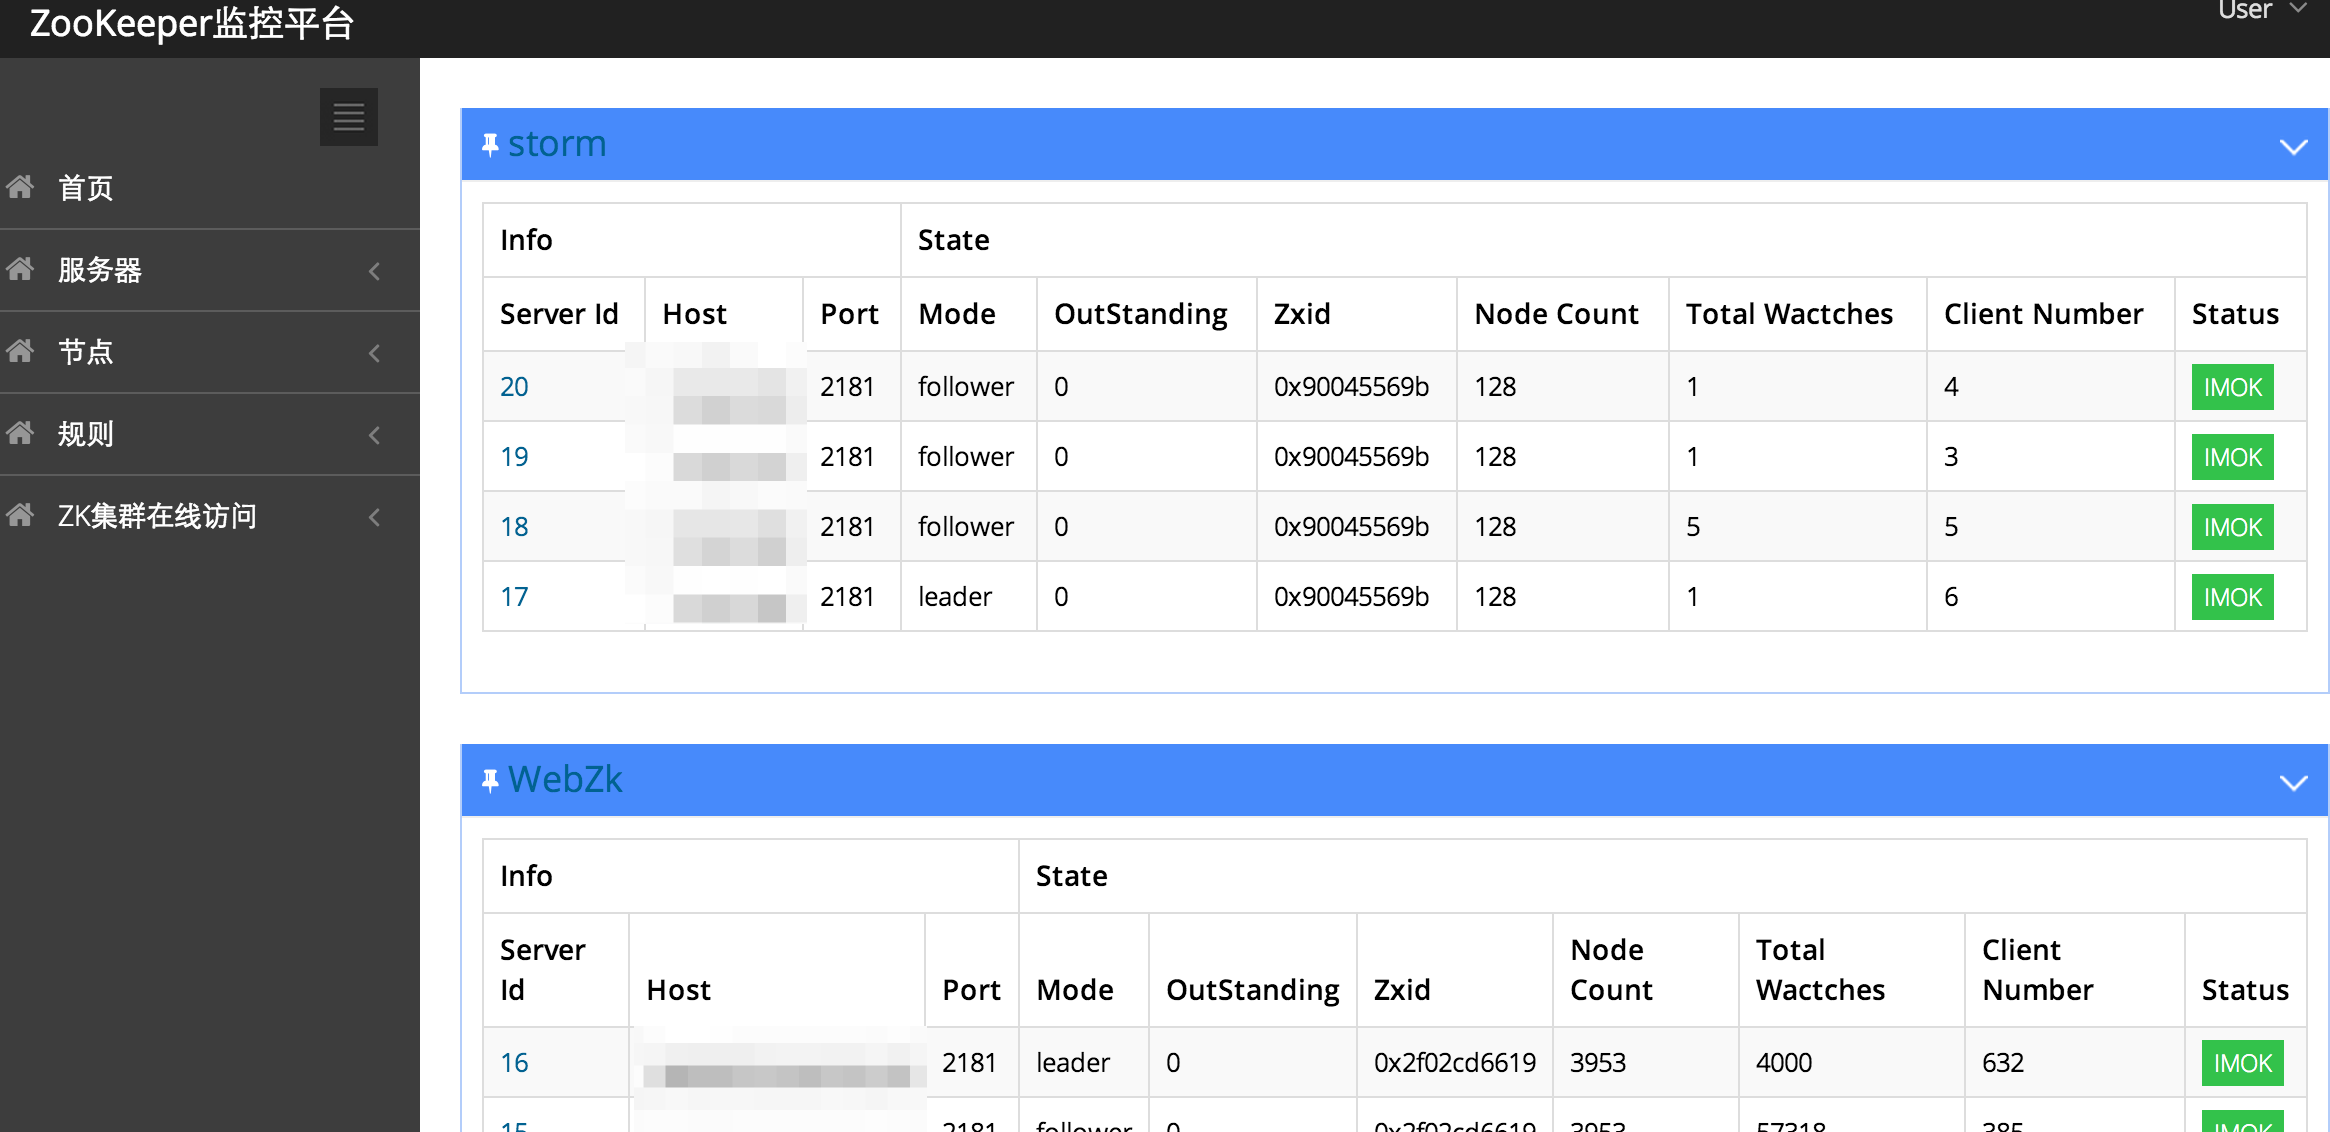The image size is (2330, 1132).
Task: Open ZK集群在线访问 menu item
Action: tap(157, 516)
